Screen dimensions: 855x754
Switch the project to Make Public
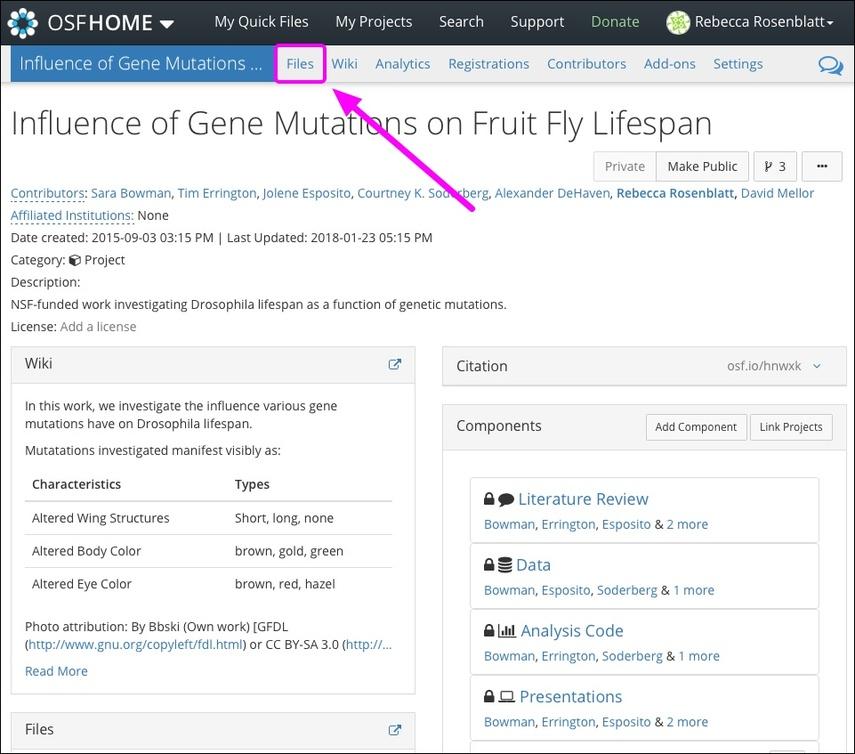[702, 166]
